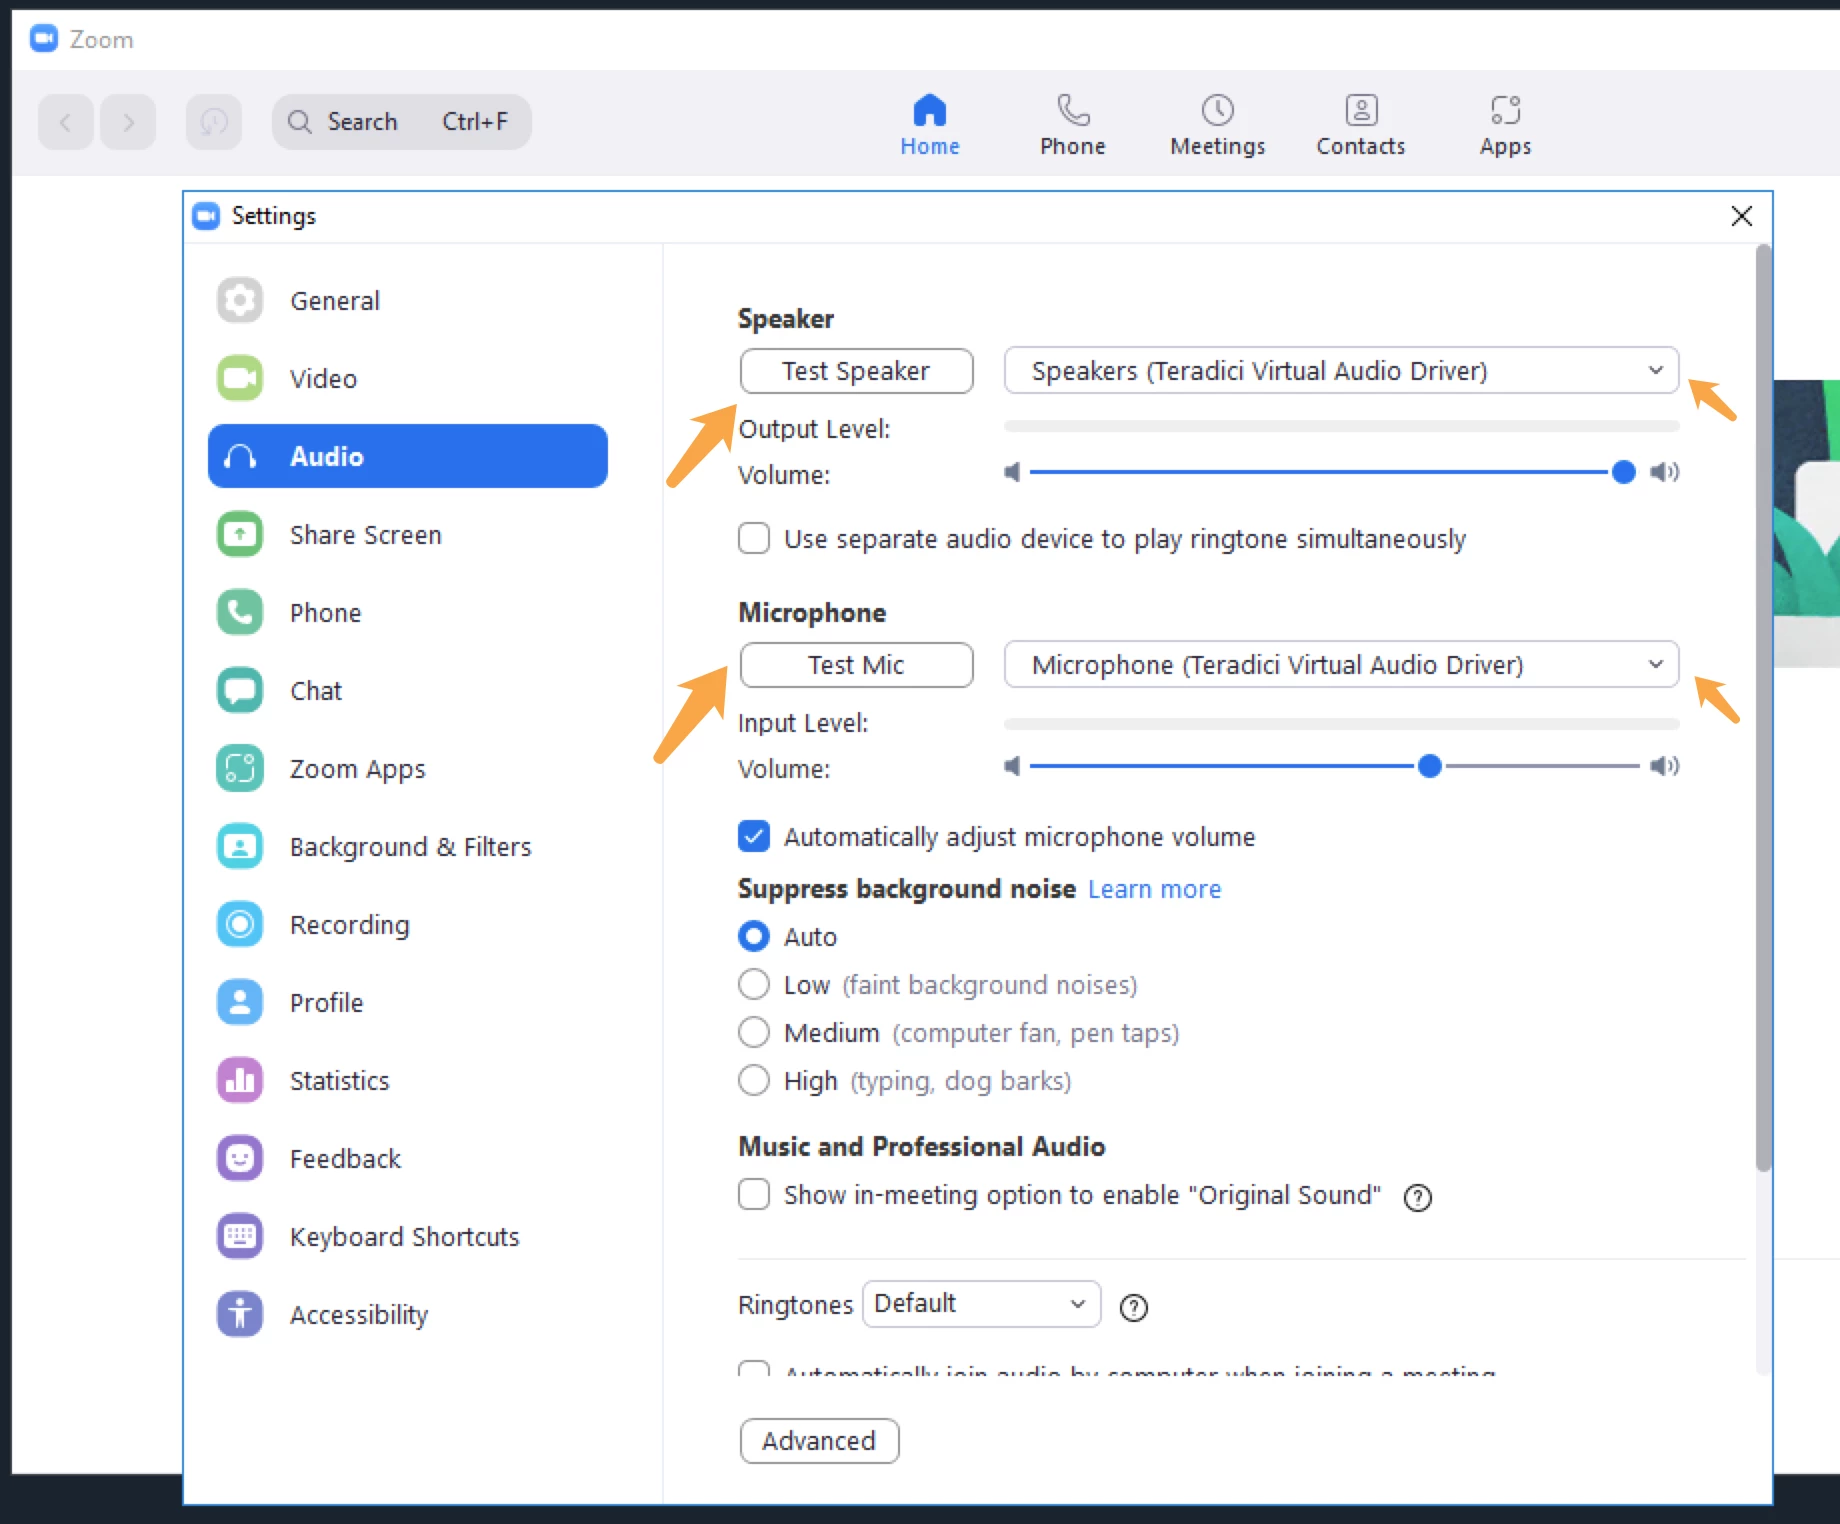Click the Chat bubble icon
Screen dimensions: 1840x1524
[240, 690]
